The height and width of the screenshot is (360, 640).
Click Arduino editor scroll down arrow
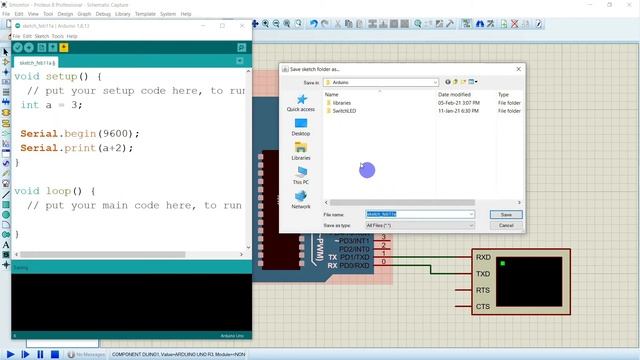pyautogui.click(x=248, y=247)
